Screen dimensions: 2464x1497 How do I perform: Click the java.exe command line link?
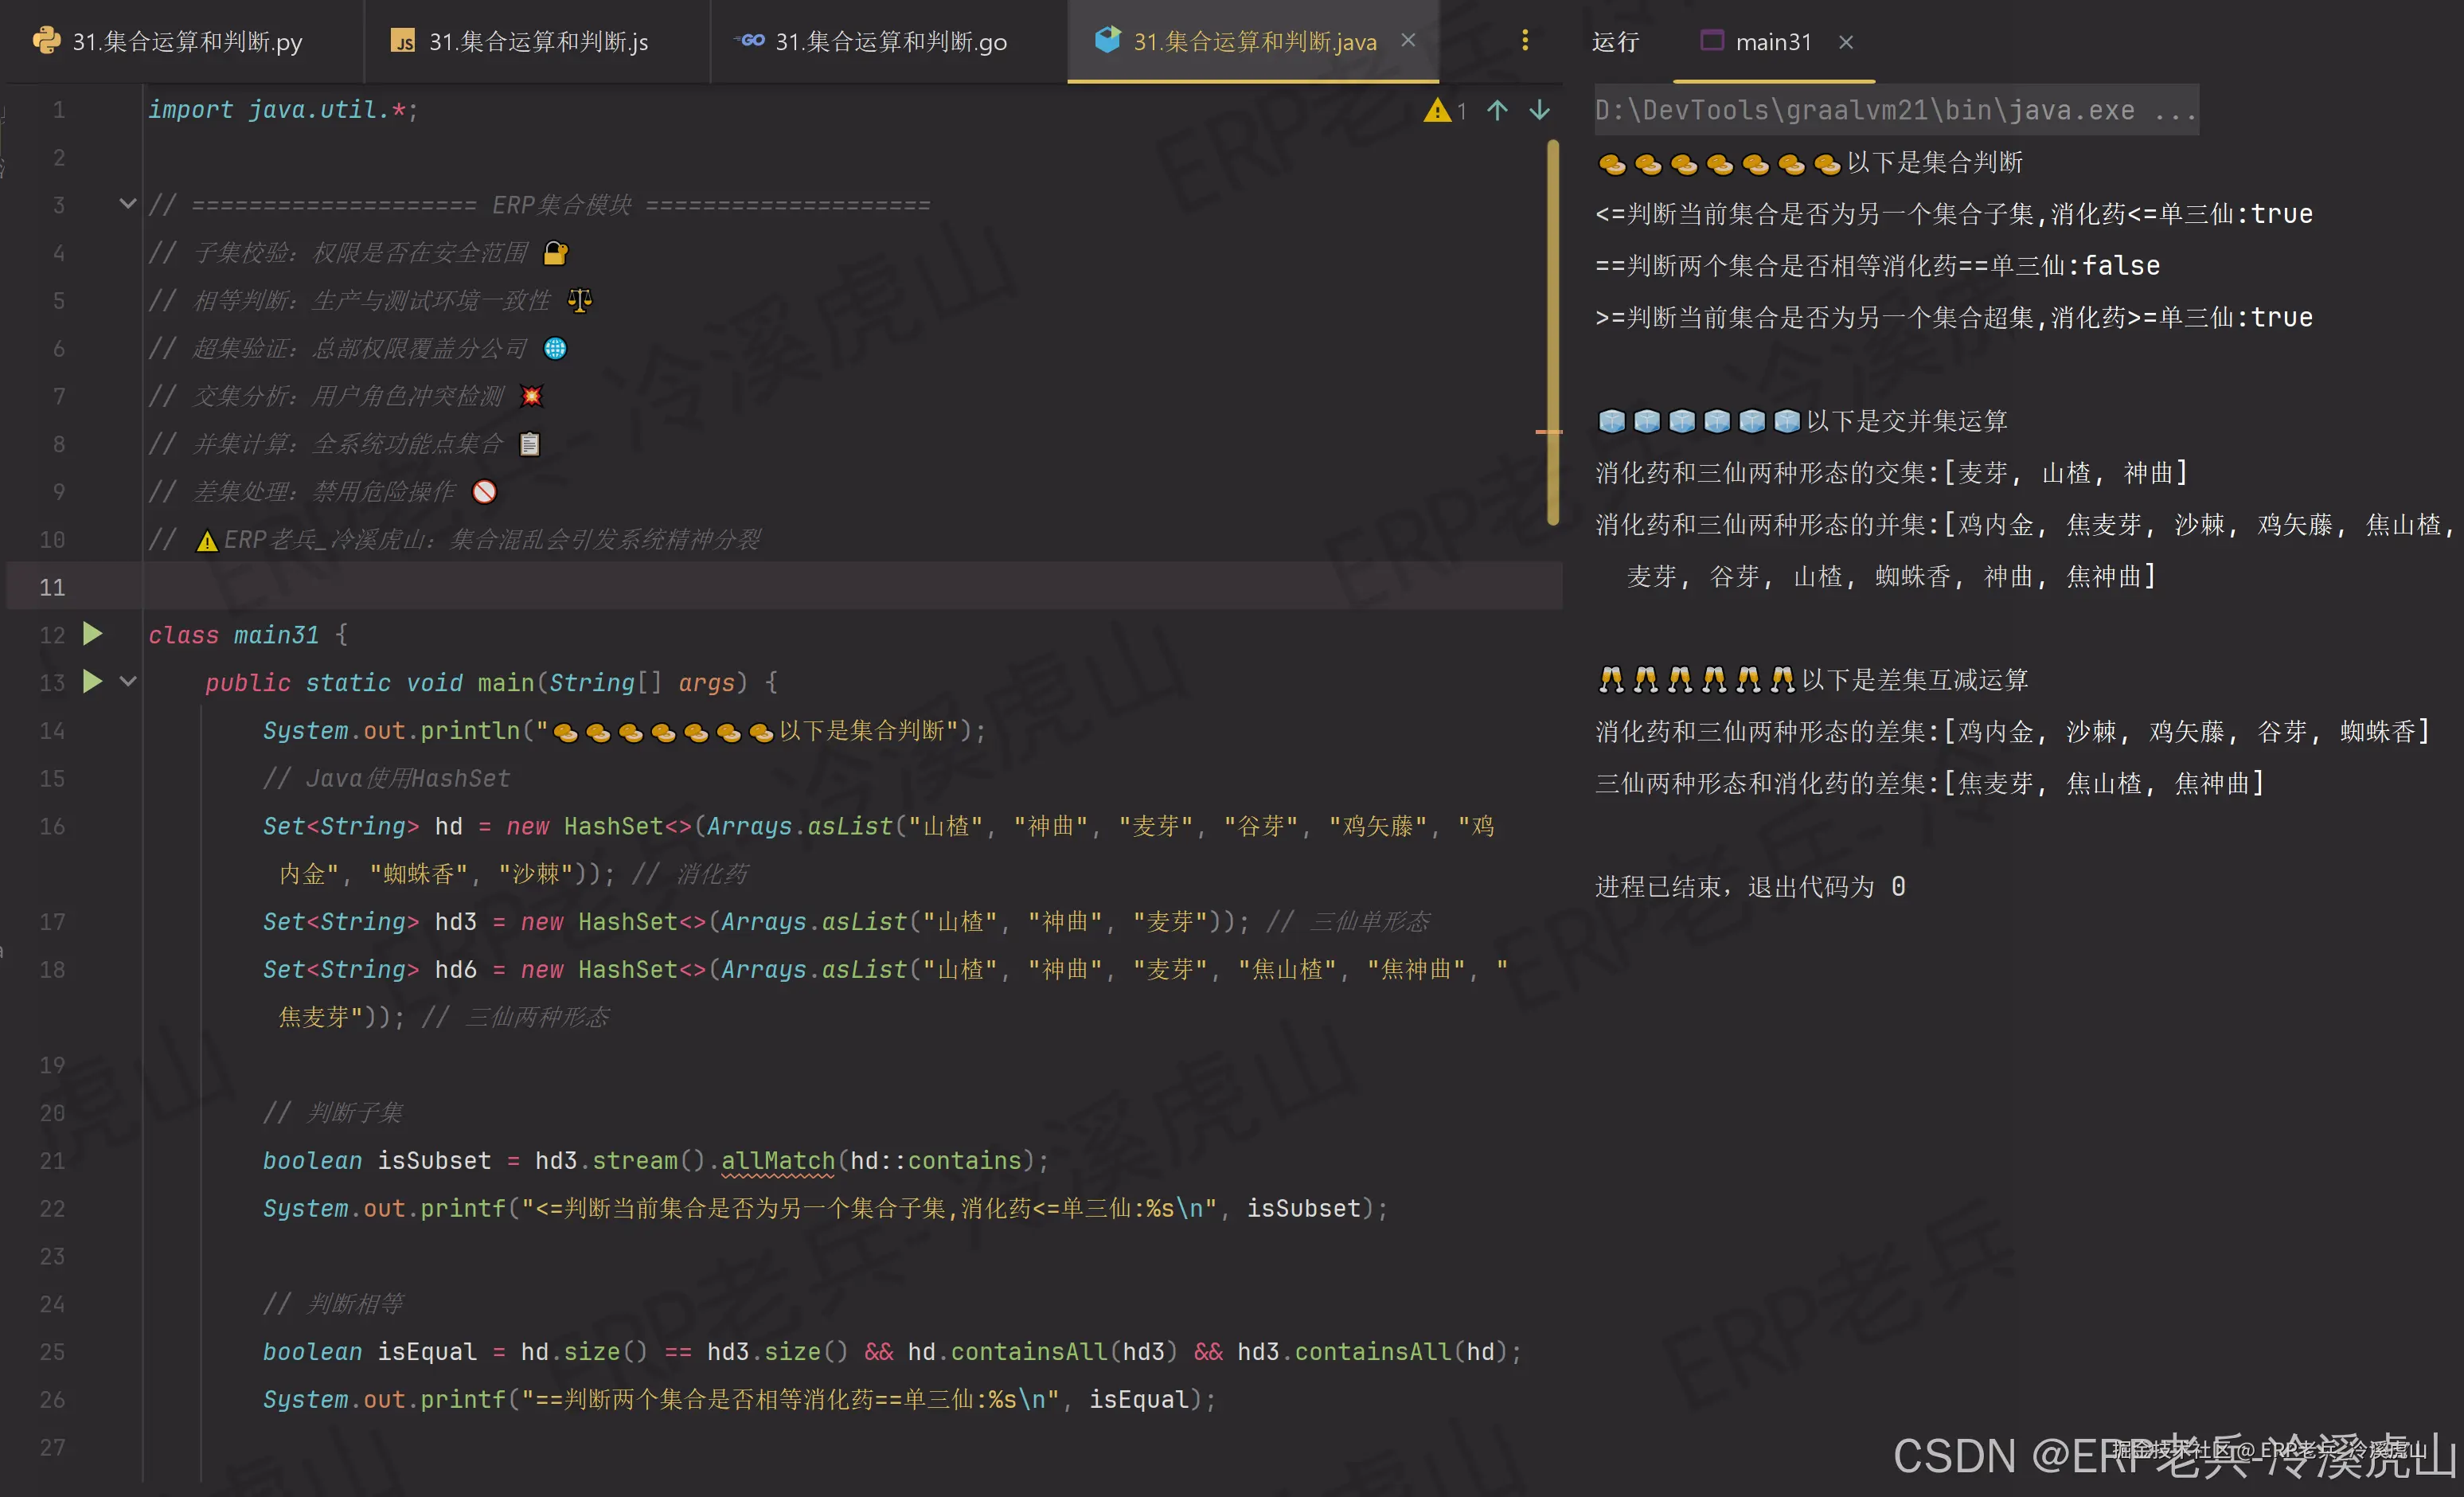(x=1895, y=110)
